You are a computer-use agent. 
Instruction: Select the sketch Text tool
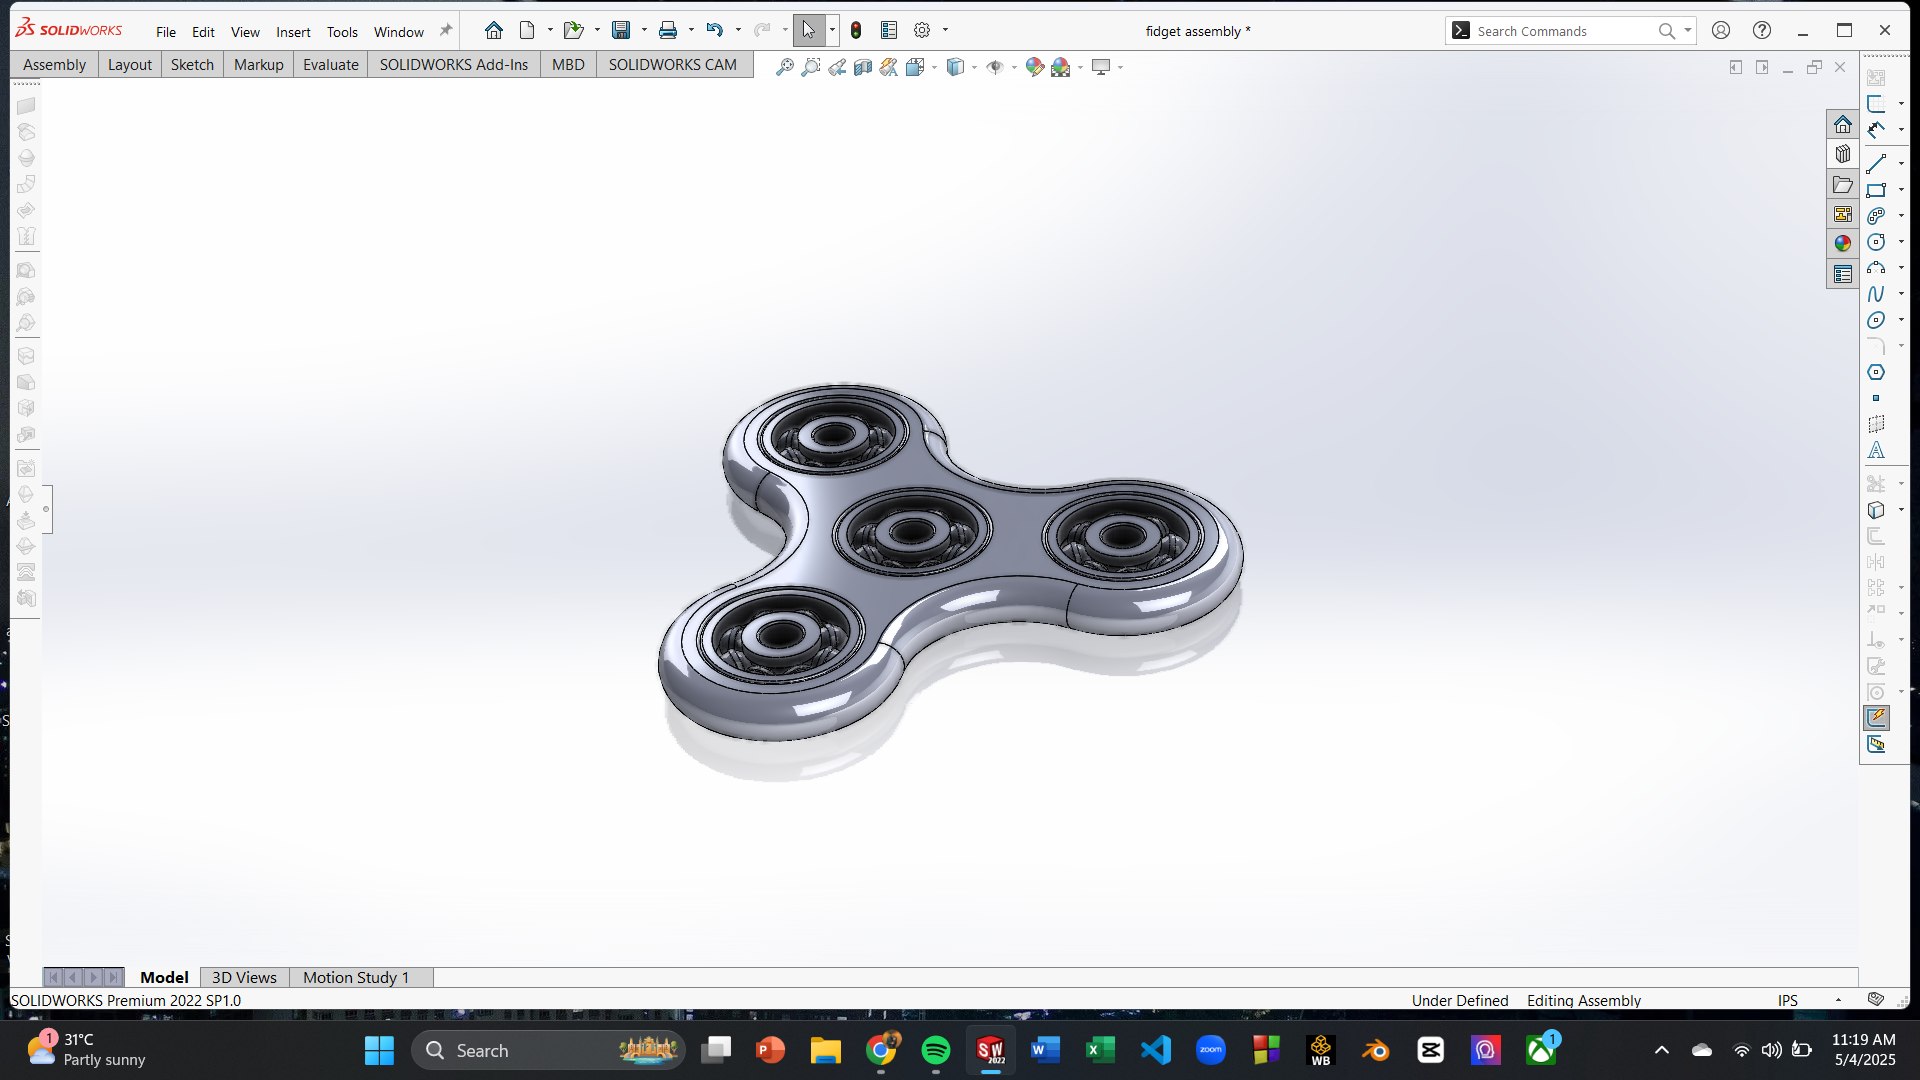click(x=1876, y=450)
